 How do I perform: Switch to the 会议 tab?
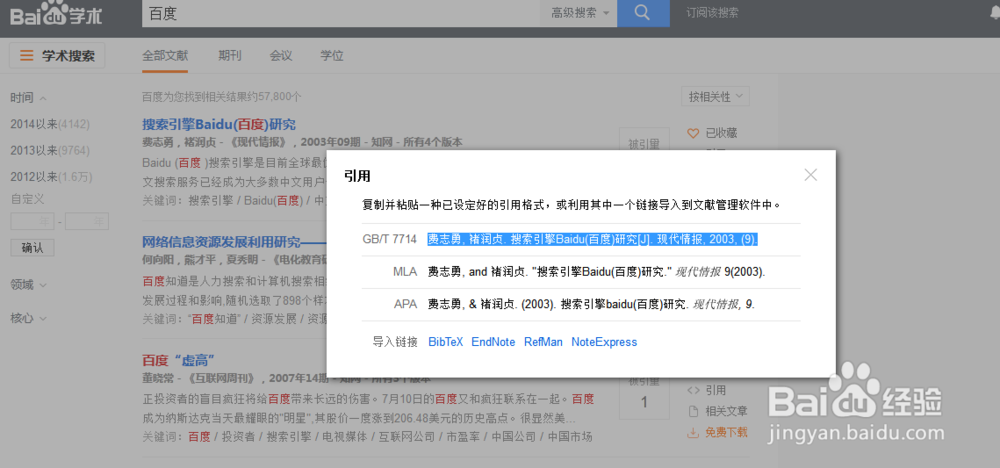click(281, 55)
